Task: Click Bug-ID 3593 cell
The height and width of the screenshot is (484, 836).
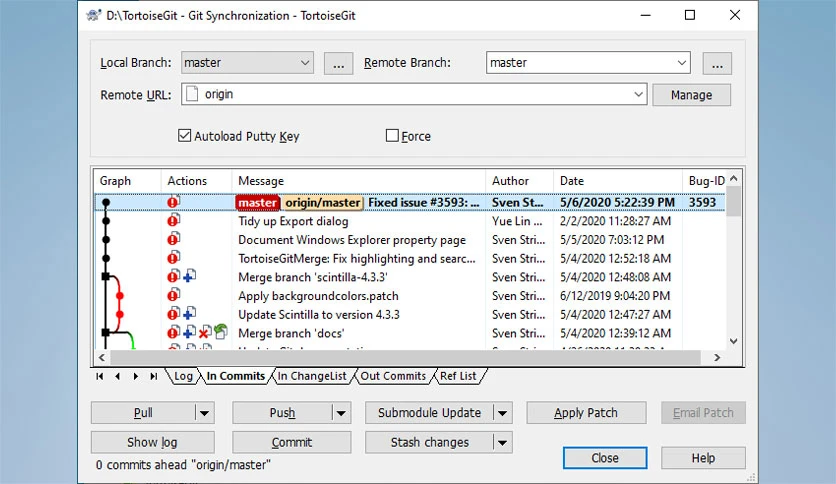Action: pos(702,203)
